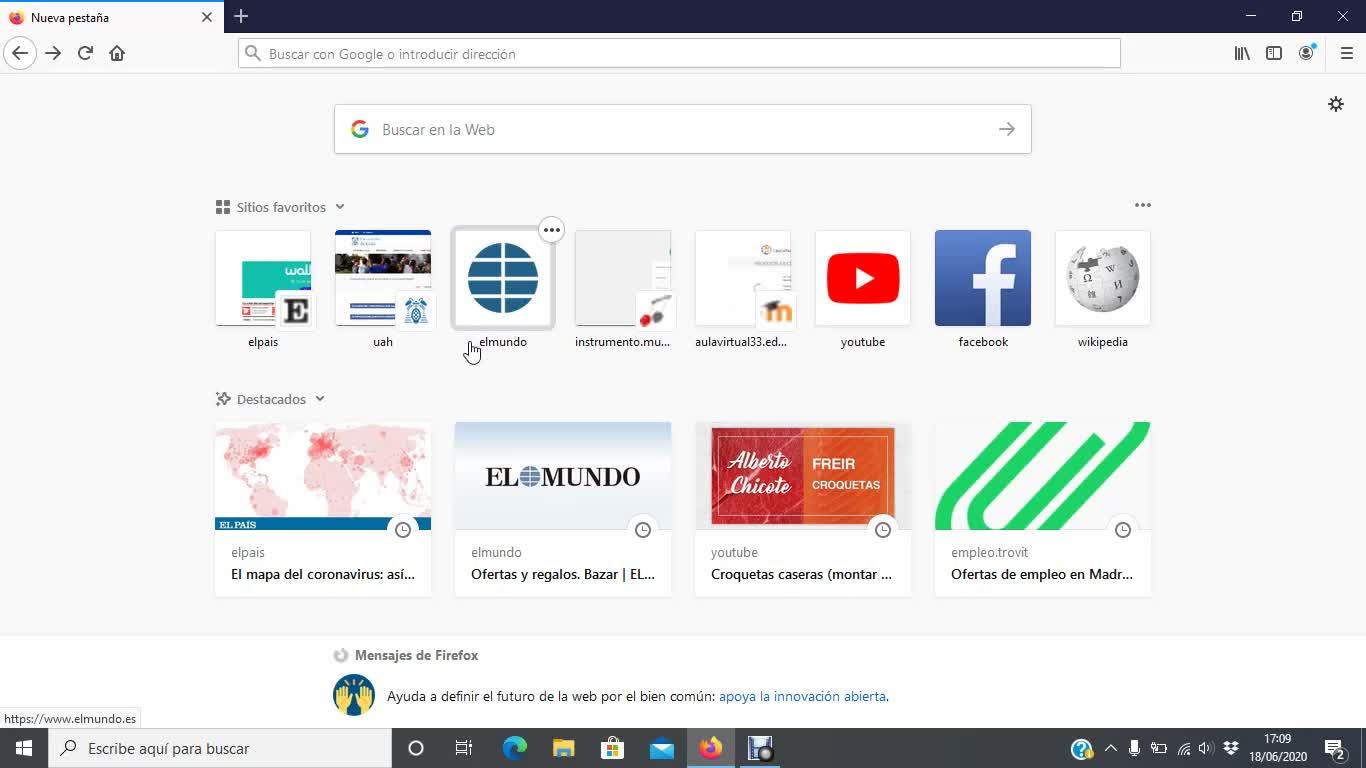Select the Nueva pestaña tab

tap(111, 17)
